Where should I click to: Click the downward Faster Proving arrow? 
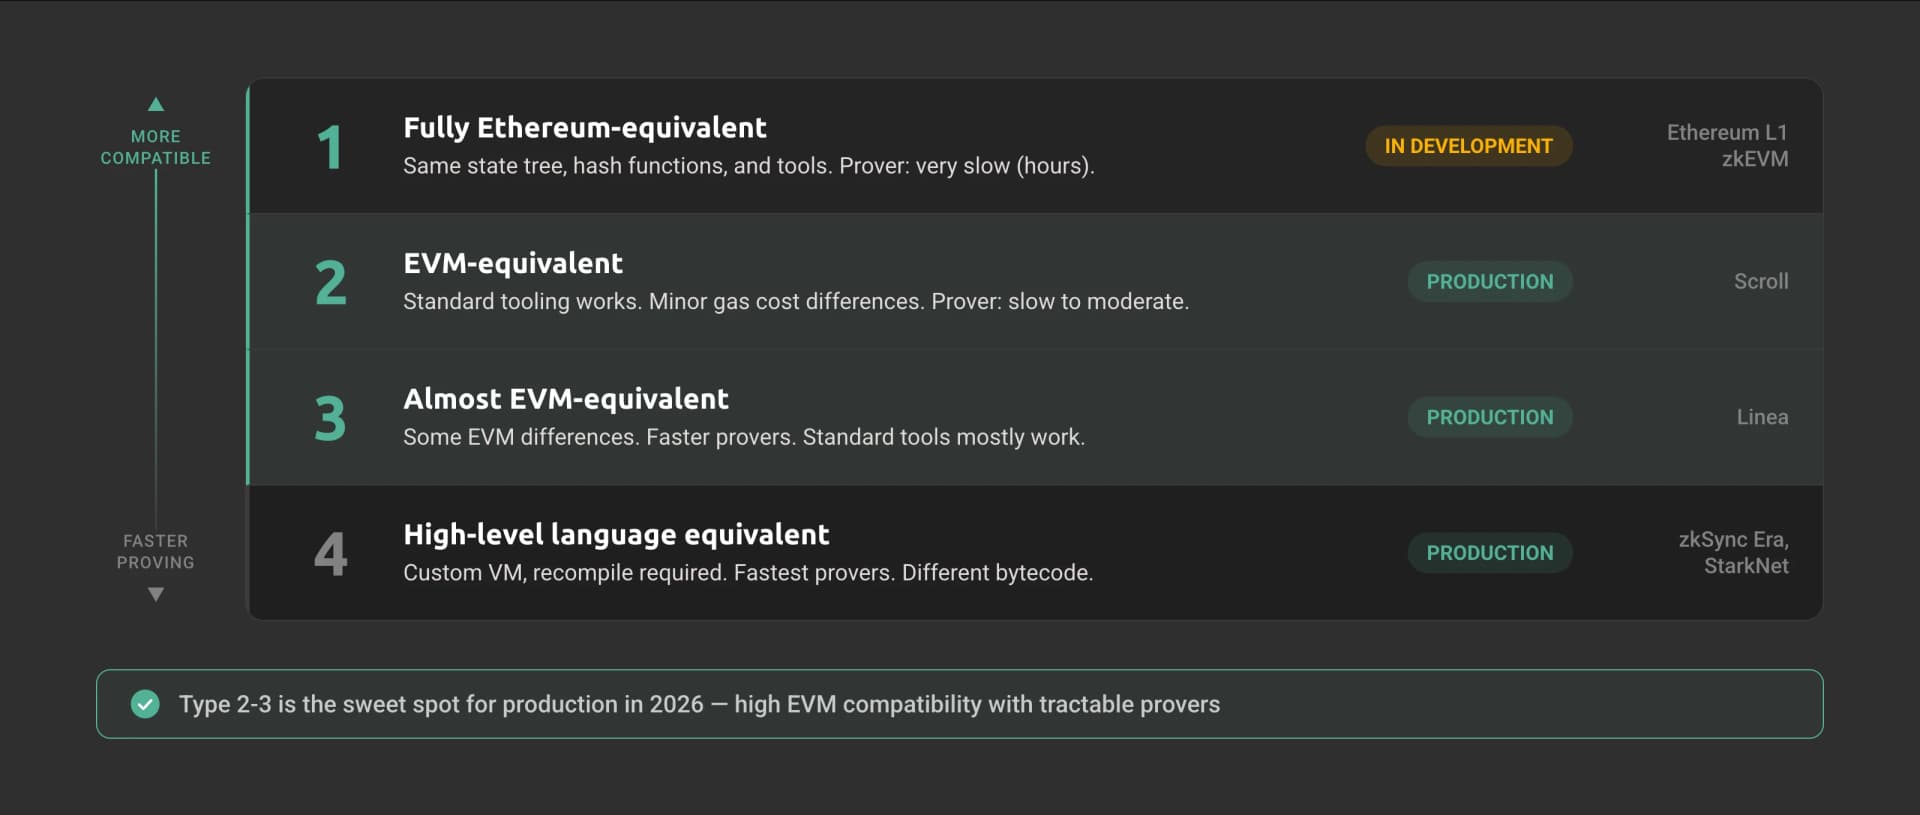[156, 594]
